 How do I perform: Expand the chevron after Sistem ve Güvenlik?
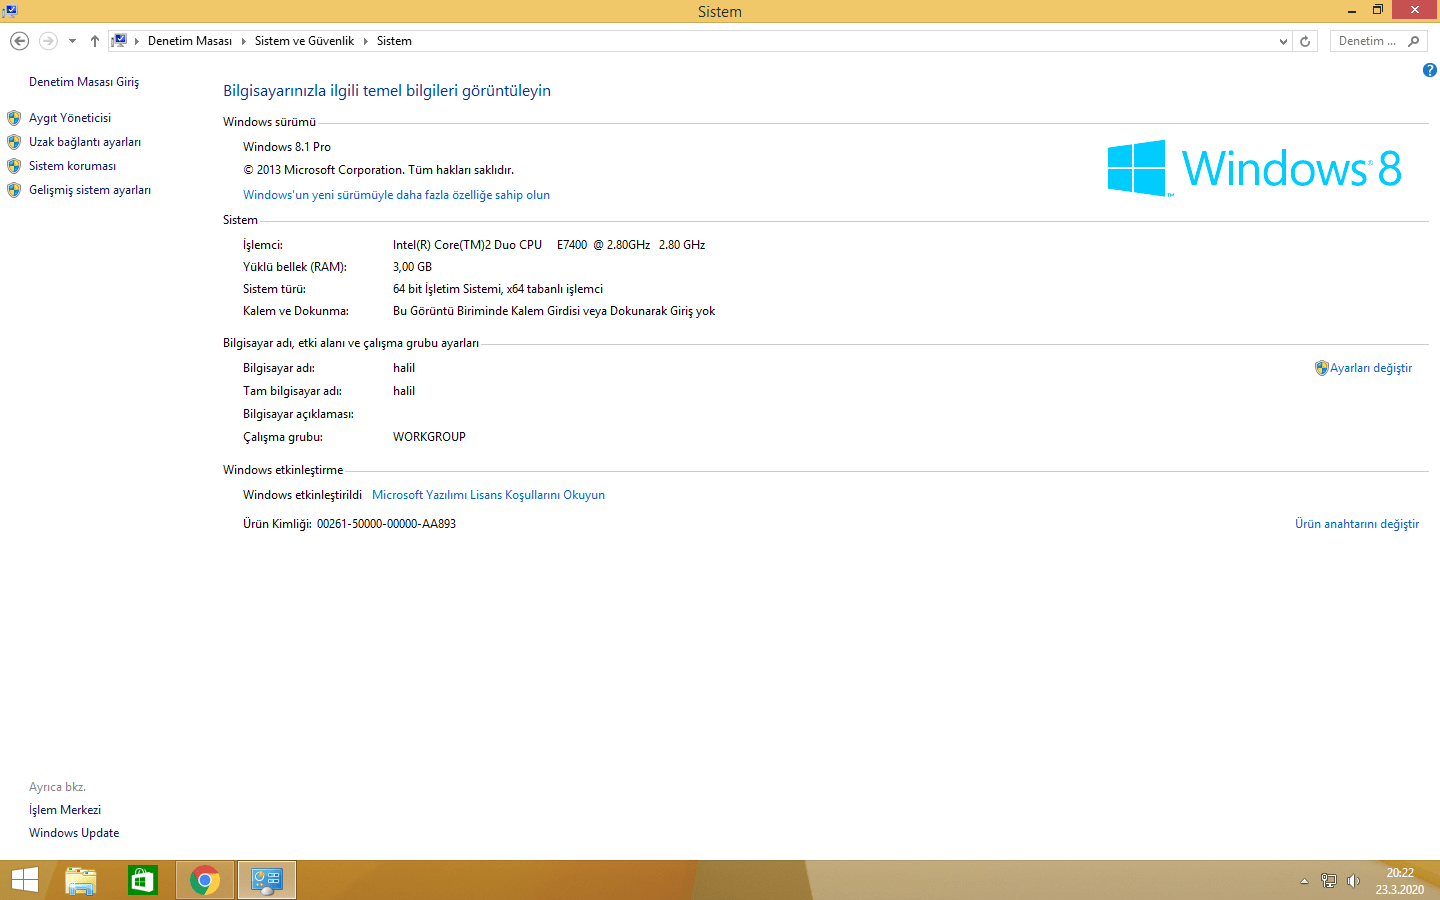[365, 41]
